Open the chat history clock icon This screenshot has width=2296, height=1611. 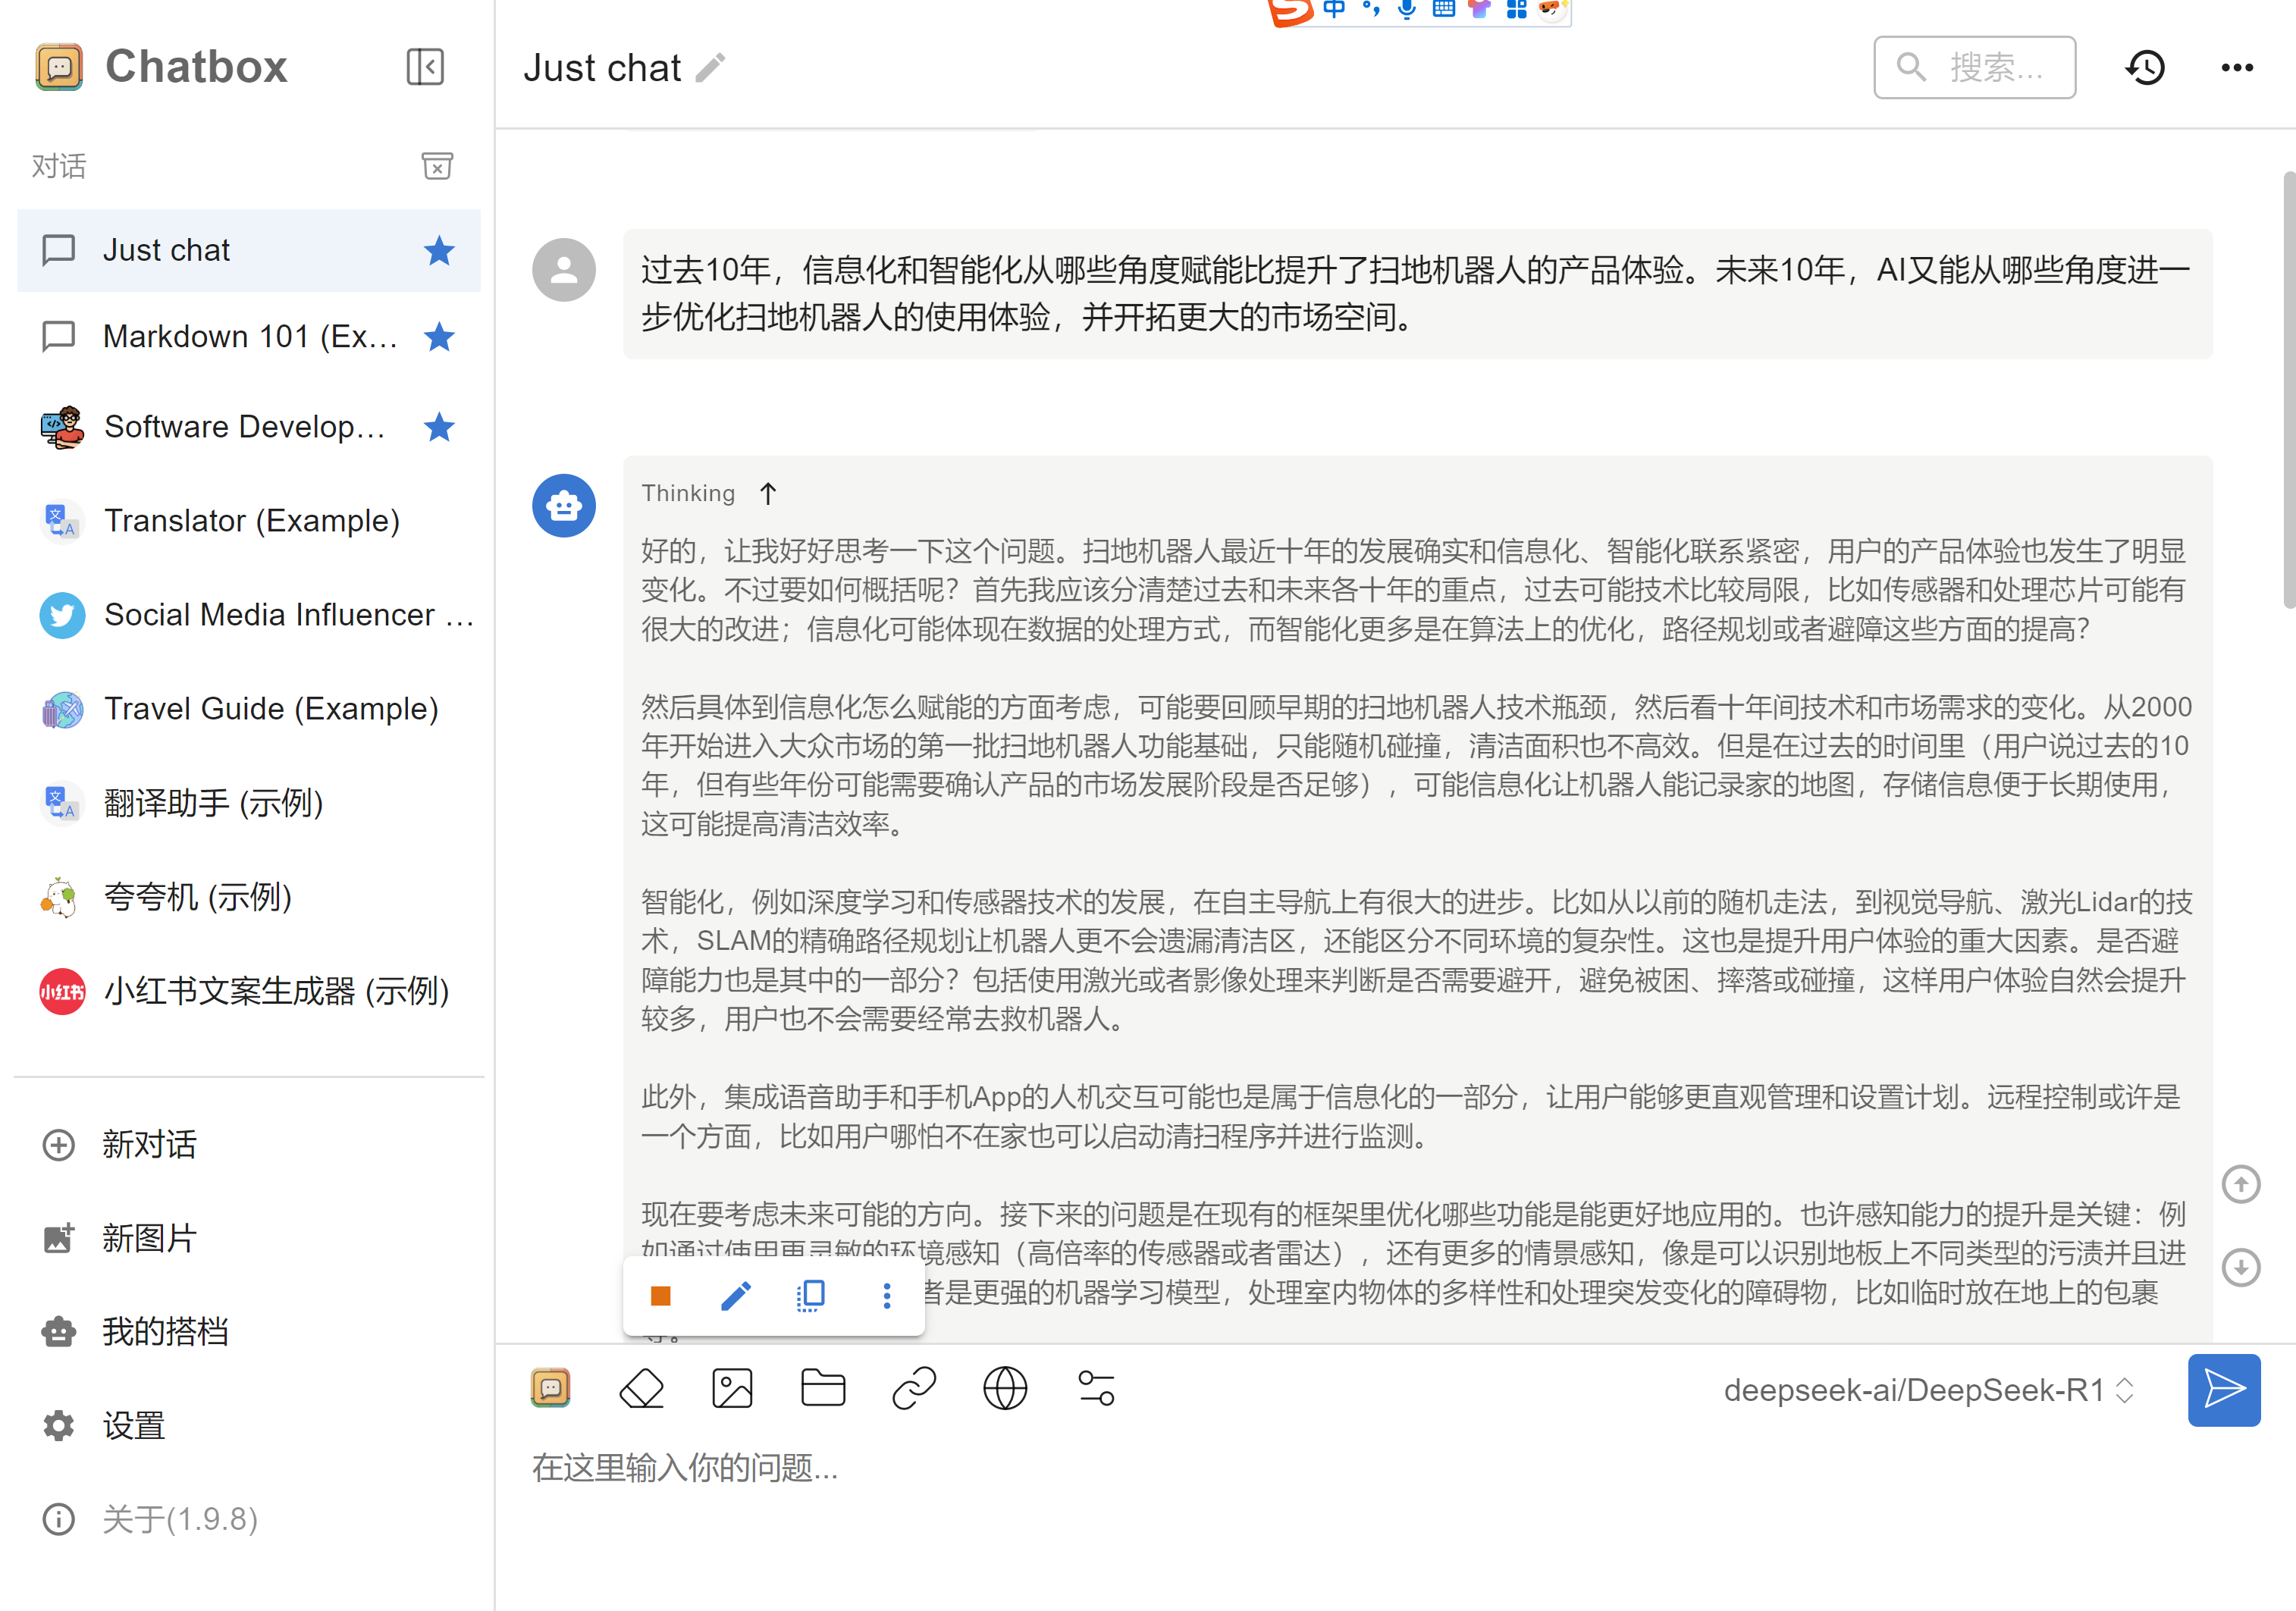pos(2145,68)
